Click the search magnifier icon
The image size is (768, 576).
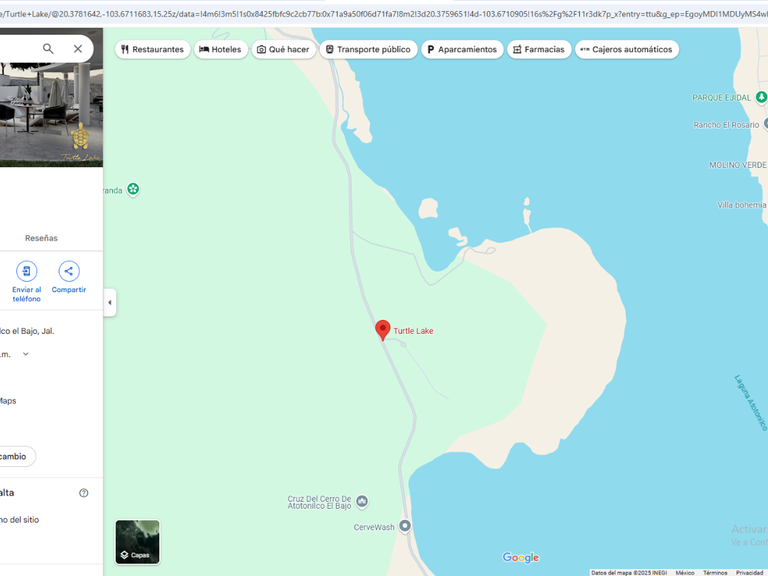[x=48, y=48]
